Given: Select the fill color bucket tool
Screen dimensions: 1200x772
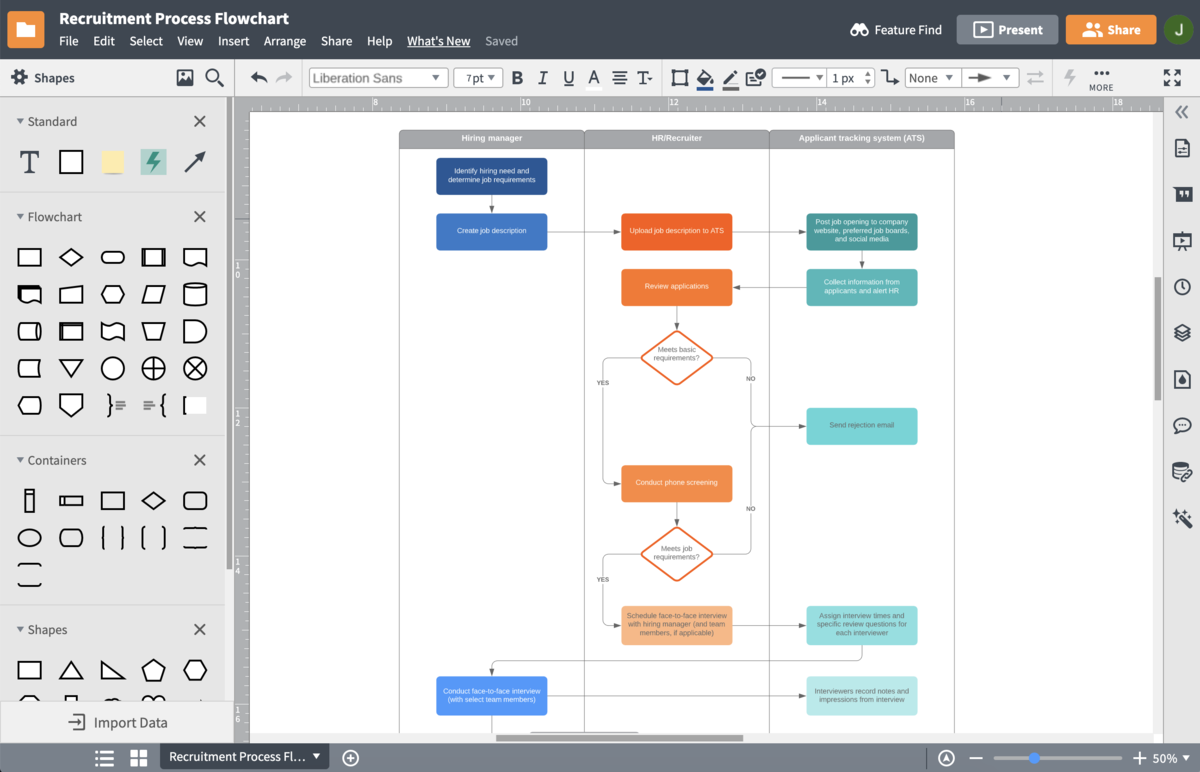Looking at the screenshot, I should pyautogui.click(x=704, y=77).
